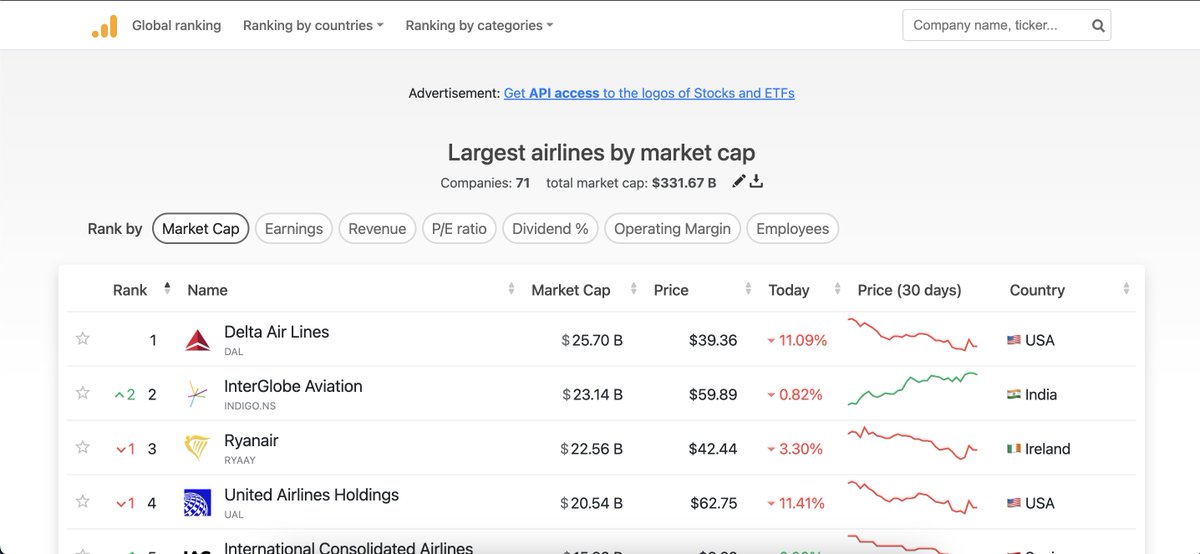Screen dimensions: 1200x554
Task: Click the orange bar-chart site logo
Action: point(104,26)
